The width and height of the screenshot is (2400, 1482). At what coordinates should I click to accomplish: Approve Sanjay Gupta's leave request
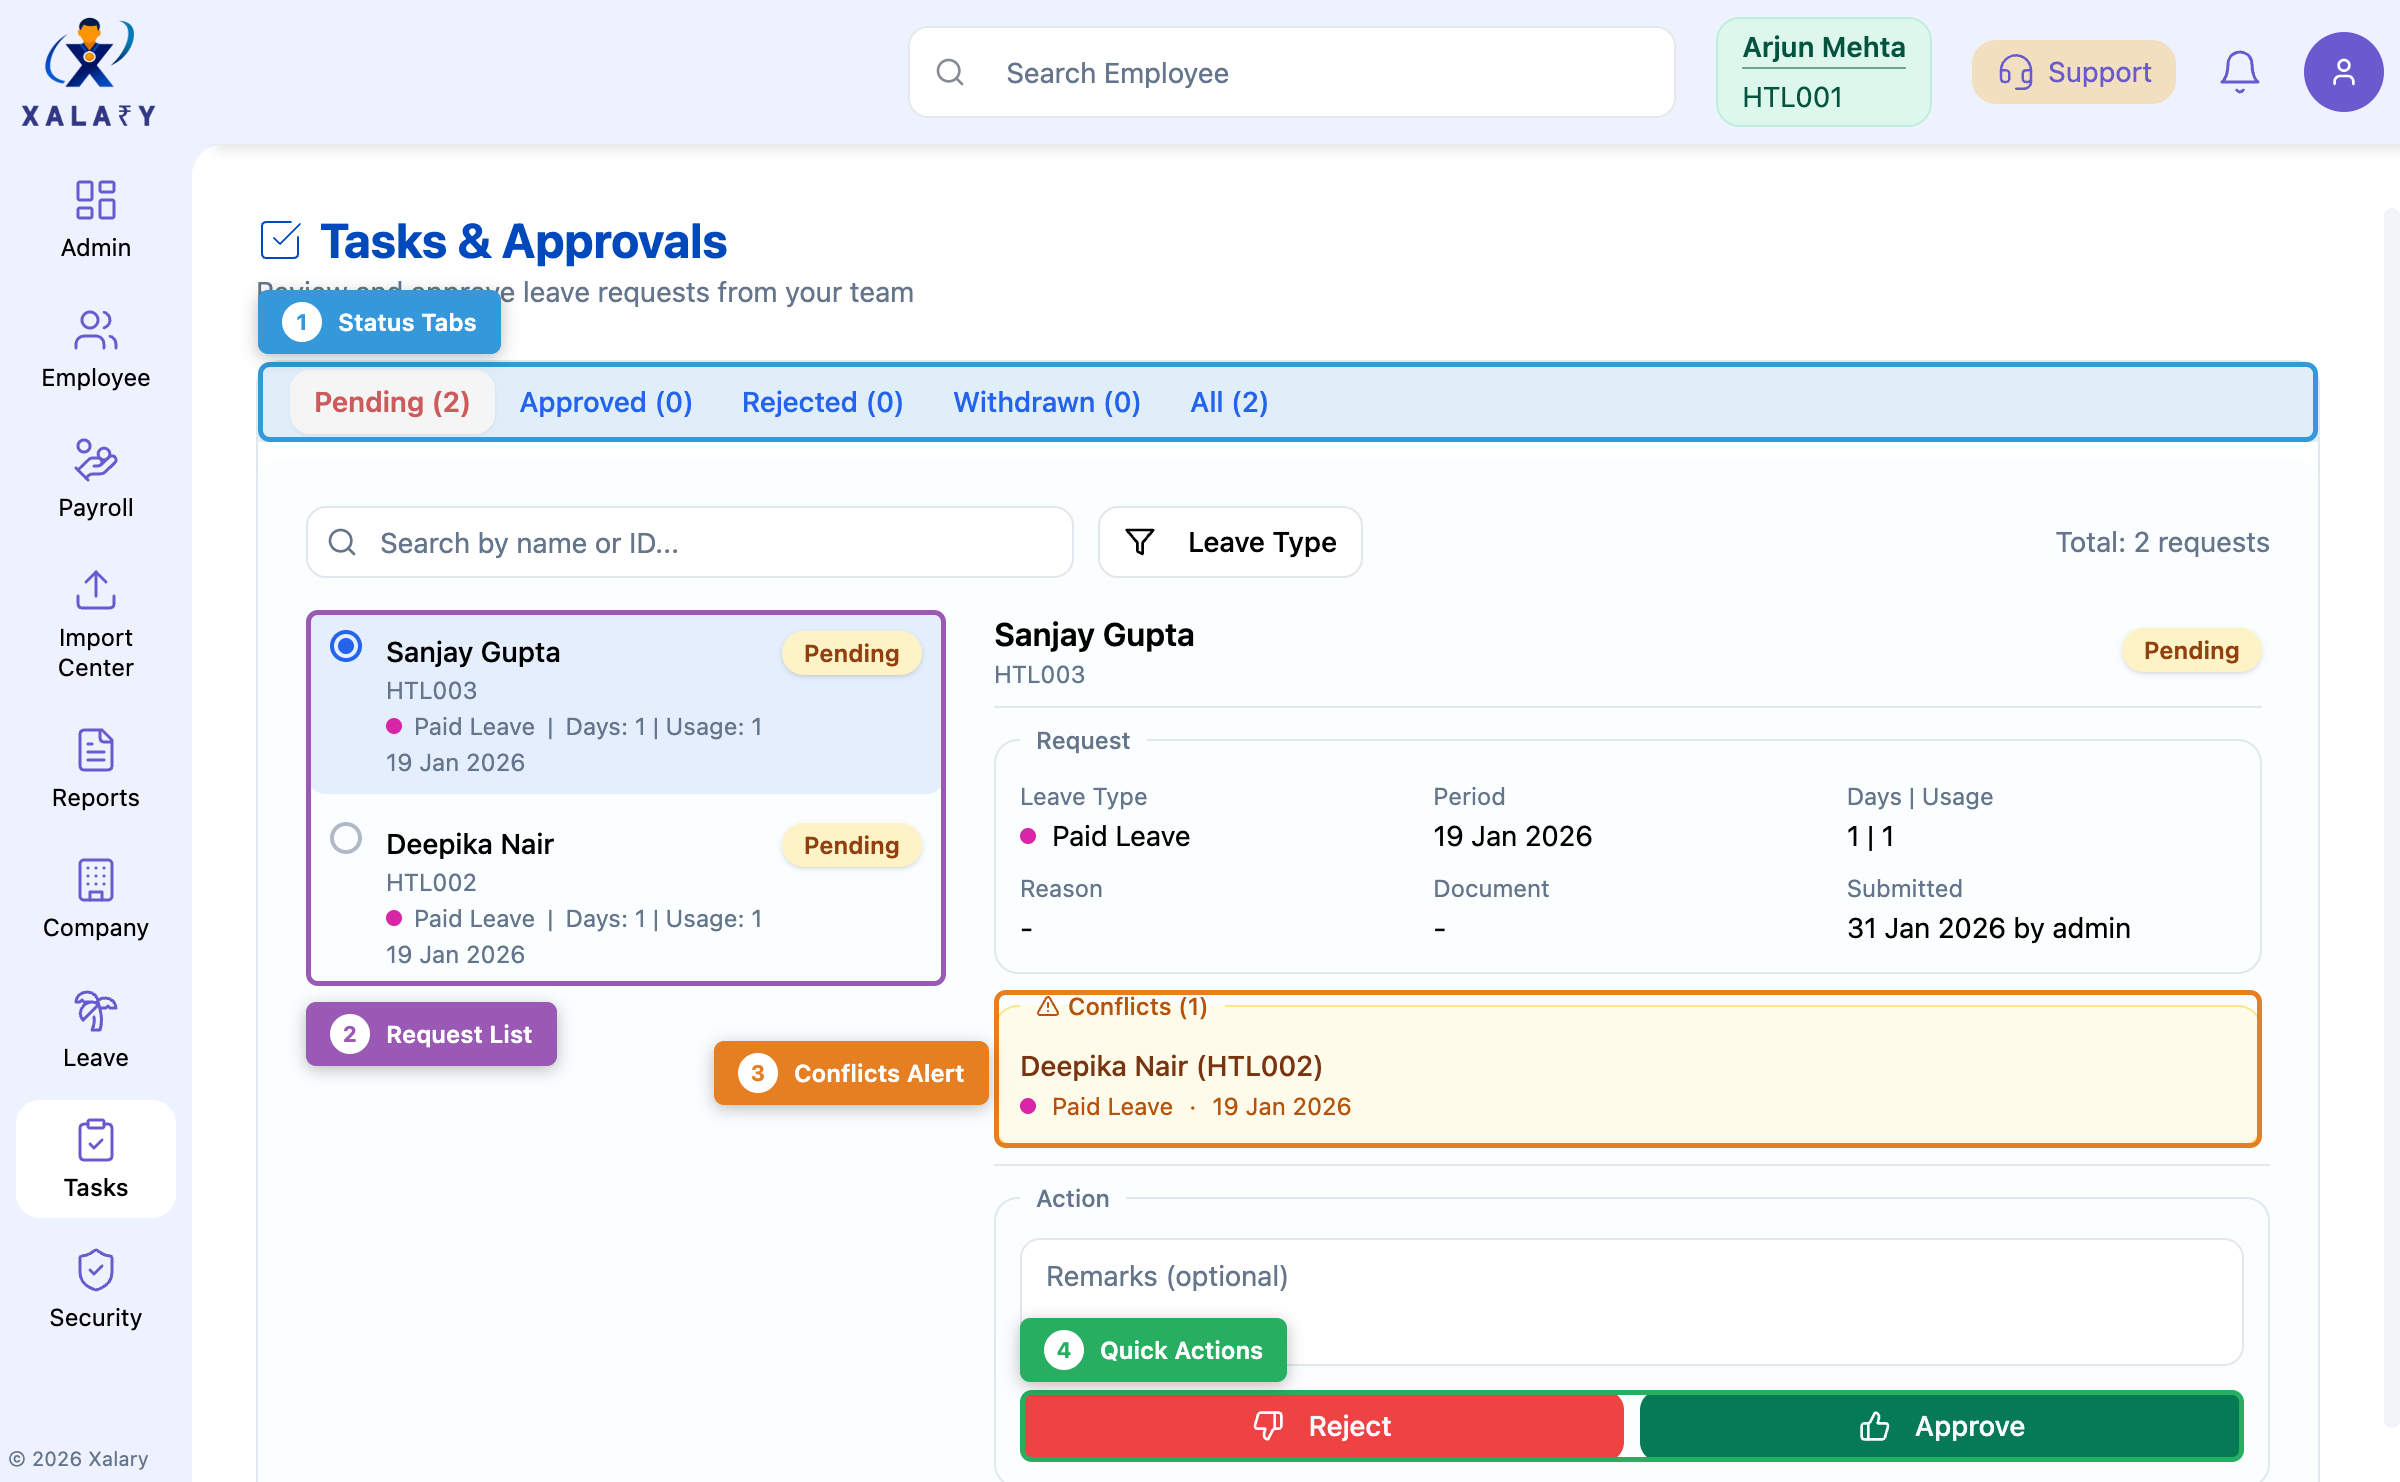tap(1940, 1426)
